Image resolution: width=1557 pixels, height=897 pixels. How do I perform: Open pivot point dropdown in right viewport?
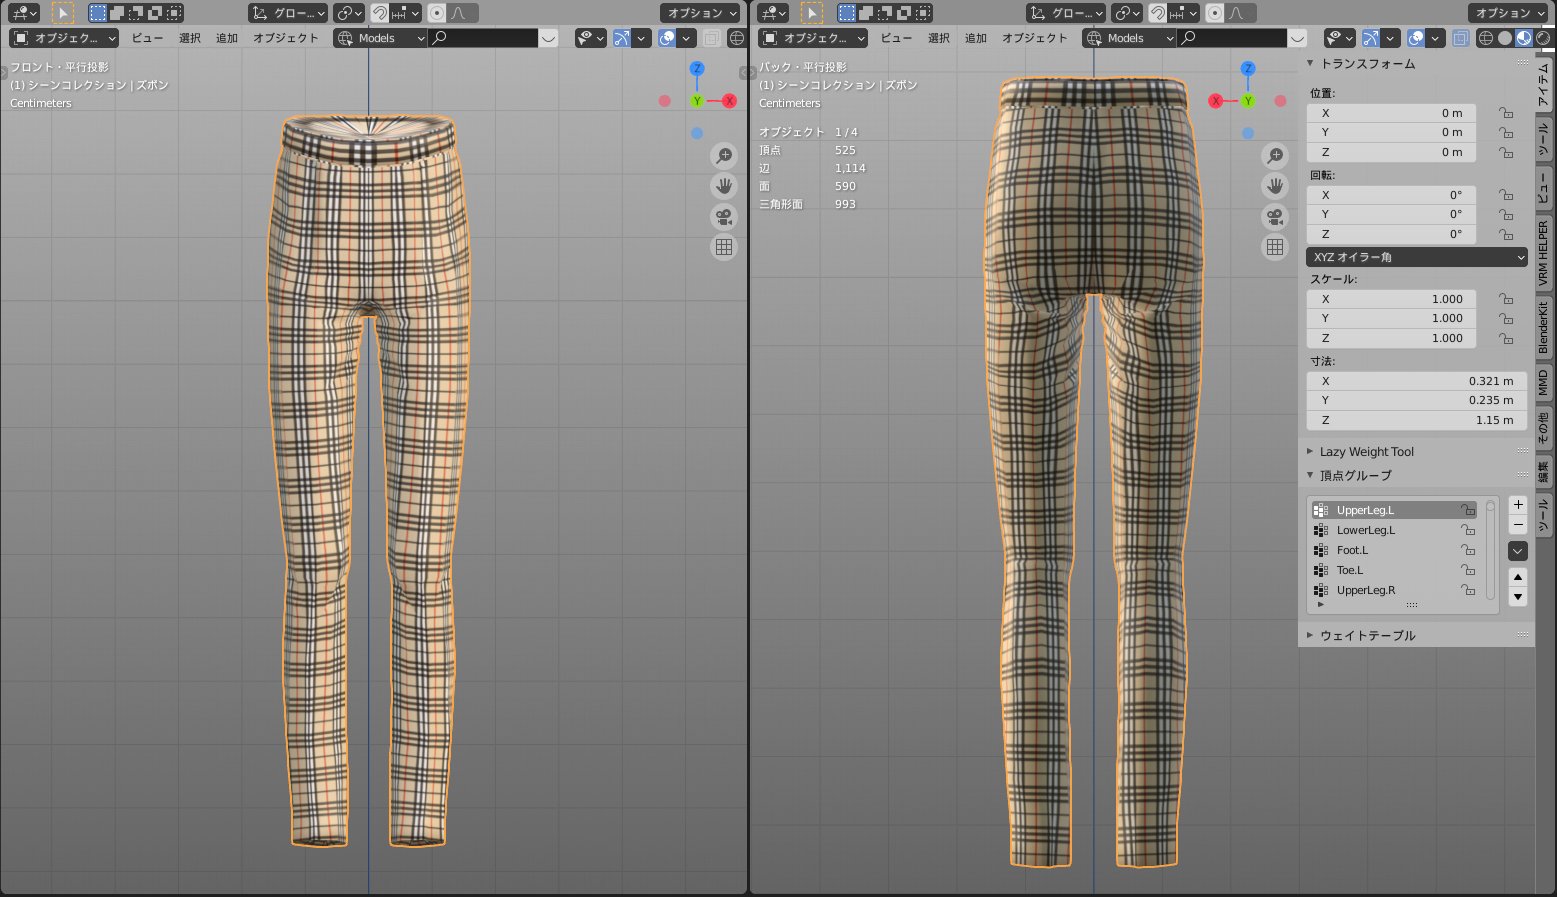tap(1127, 13)
